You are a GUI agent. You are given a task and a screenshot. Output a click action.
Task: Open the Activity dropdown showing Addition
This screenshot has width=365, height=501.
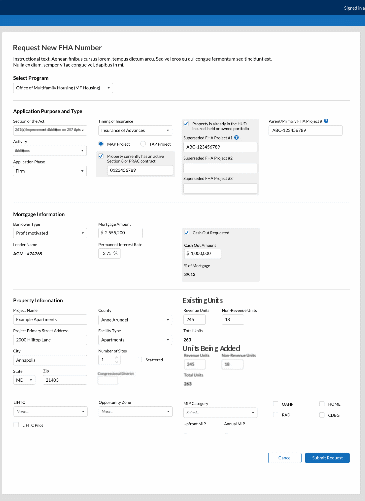tap(50, 151)
